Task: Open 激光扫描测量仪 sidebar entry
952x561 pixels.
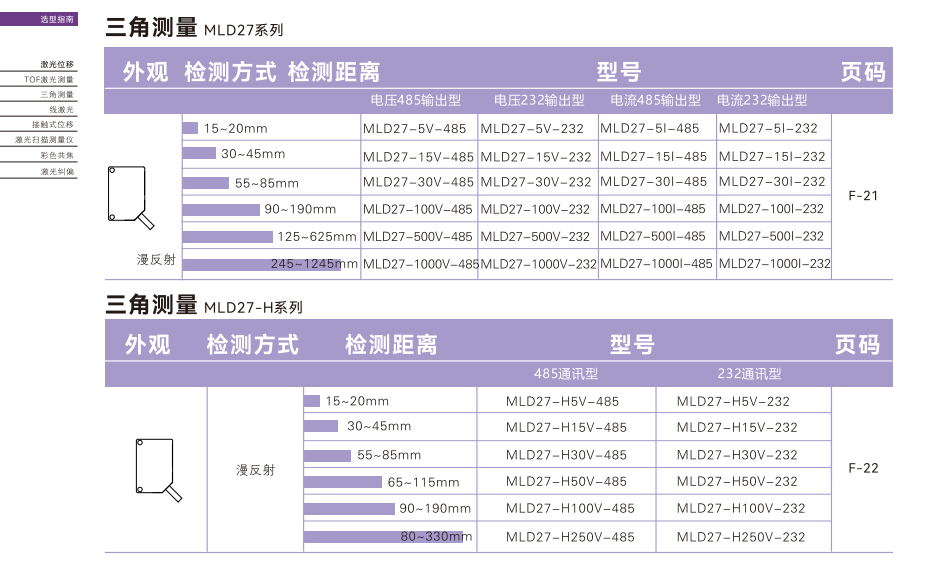Action: [45, 140]
